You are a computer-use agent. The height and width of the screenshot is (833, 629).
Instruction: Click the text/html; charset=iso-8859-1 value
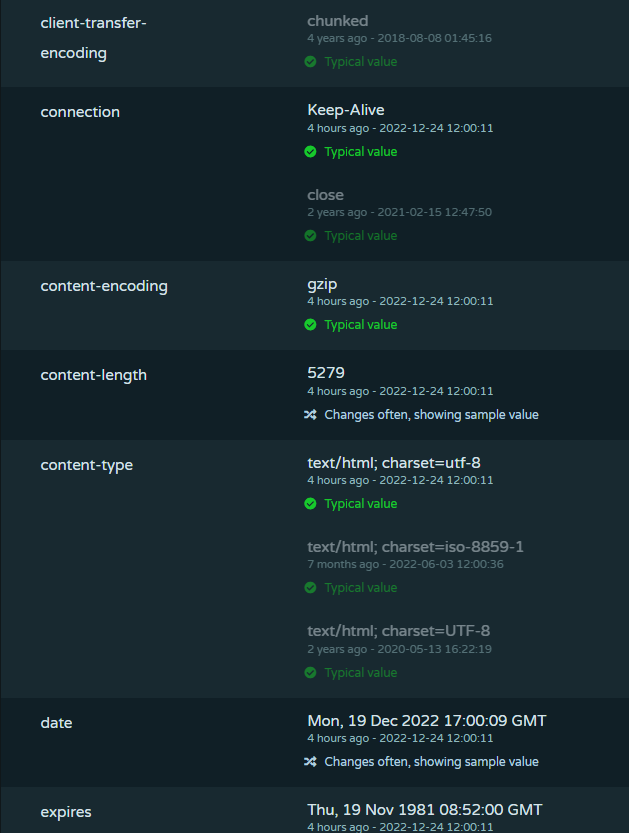(x=415, y=547)
